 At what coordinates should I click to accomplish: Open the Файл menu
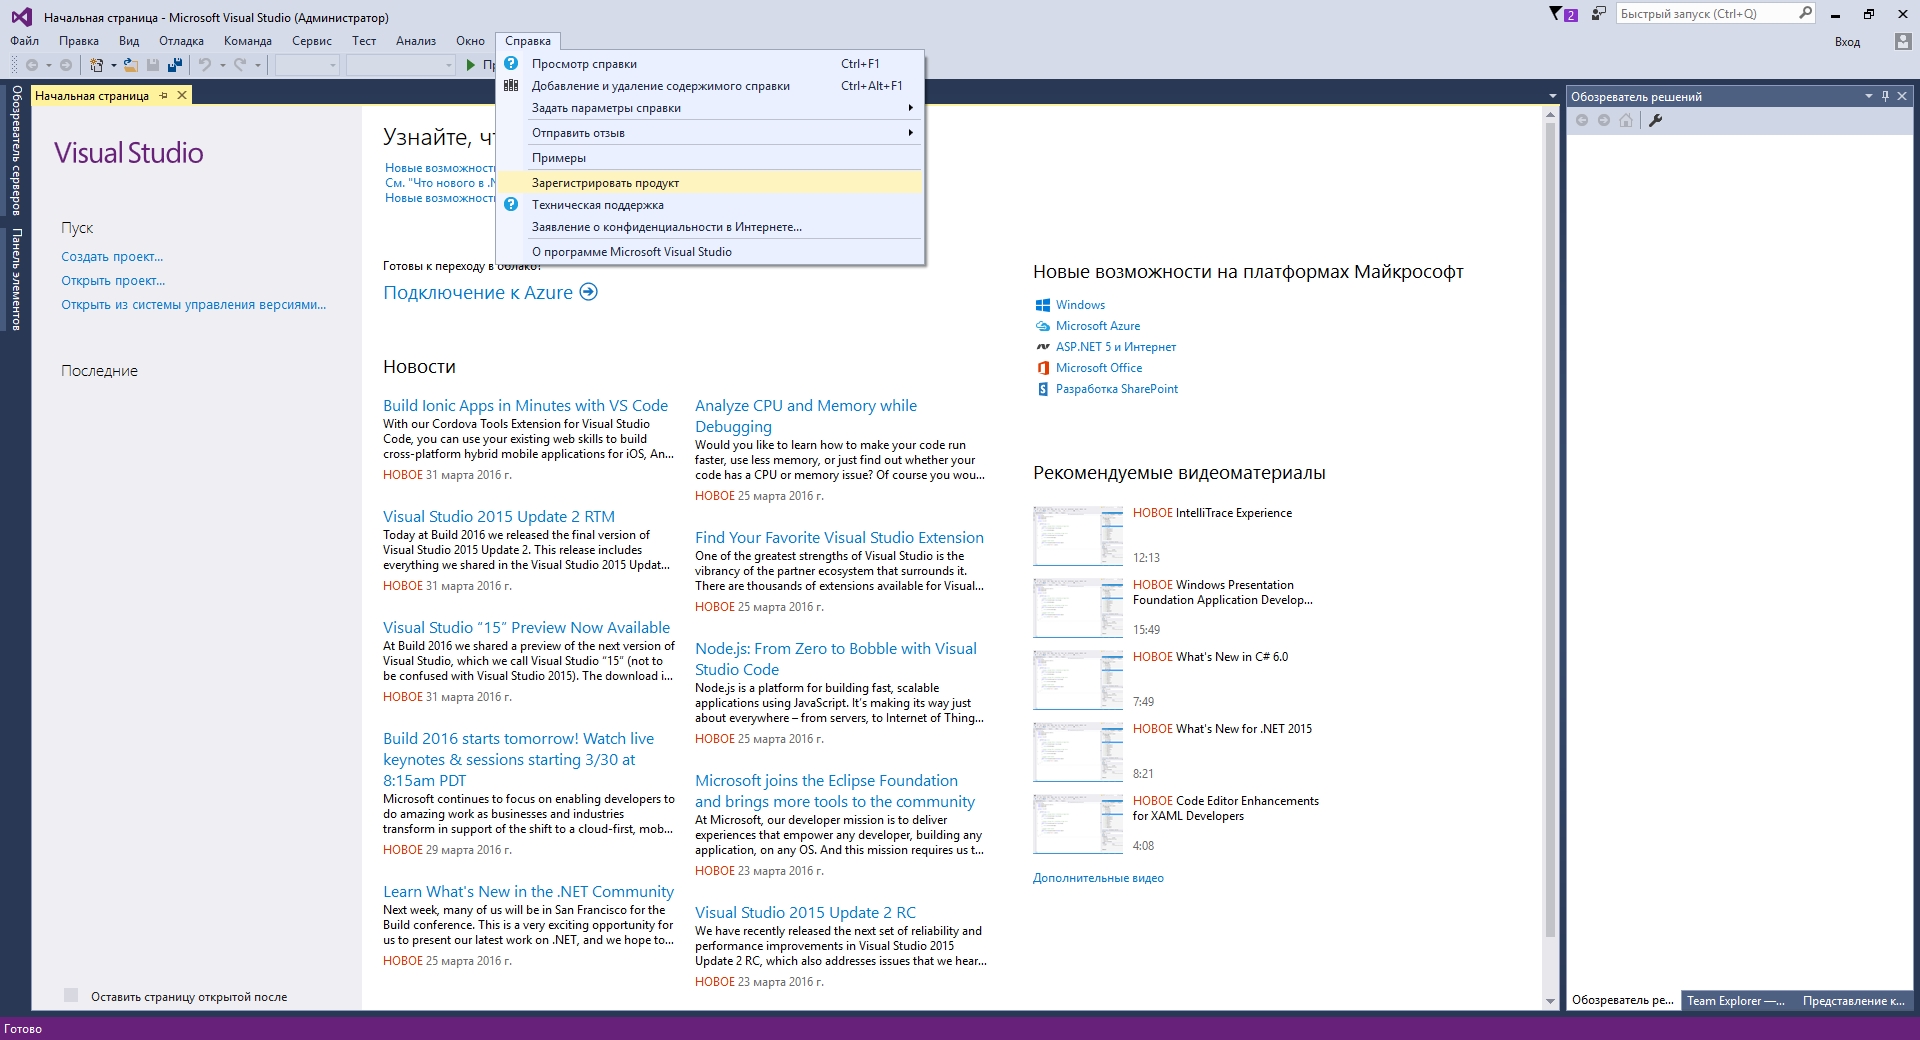pos(25,41)
